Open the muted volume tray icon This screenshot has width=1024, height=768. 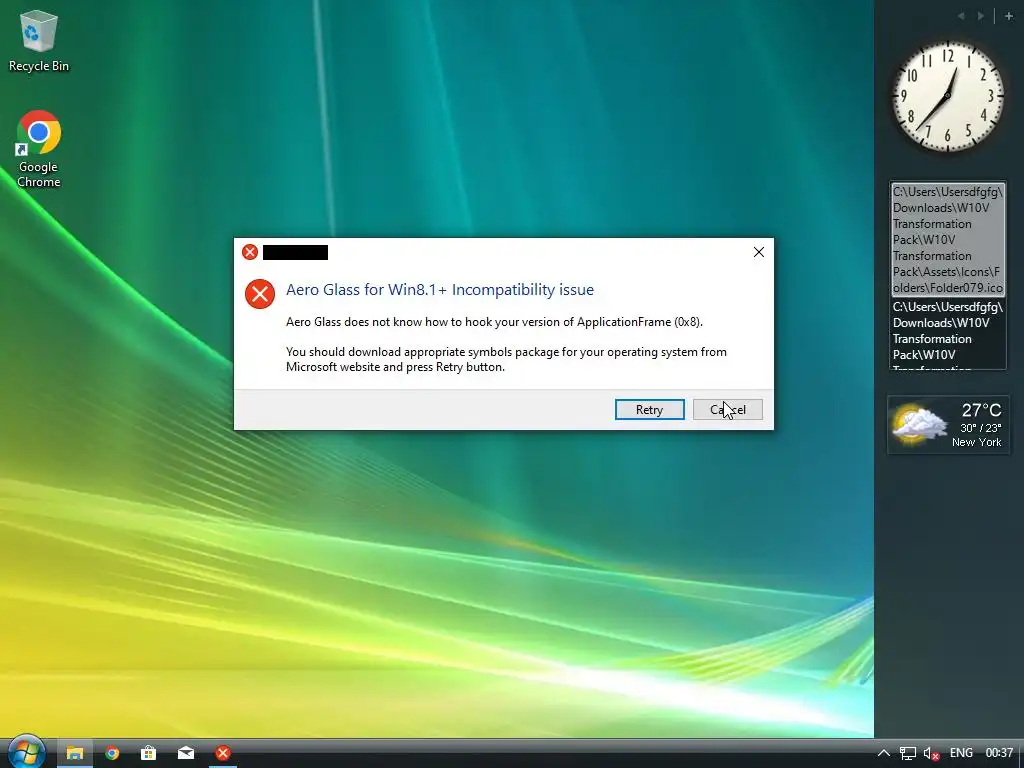[x=932, y=753]
